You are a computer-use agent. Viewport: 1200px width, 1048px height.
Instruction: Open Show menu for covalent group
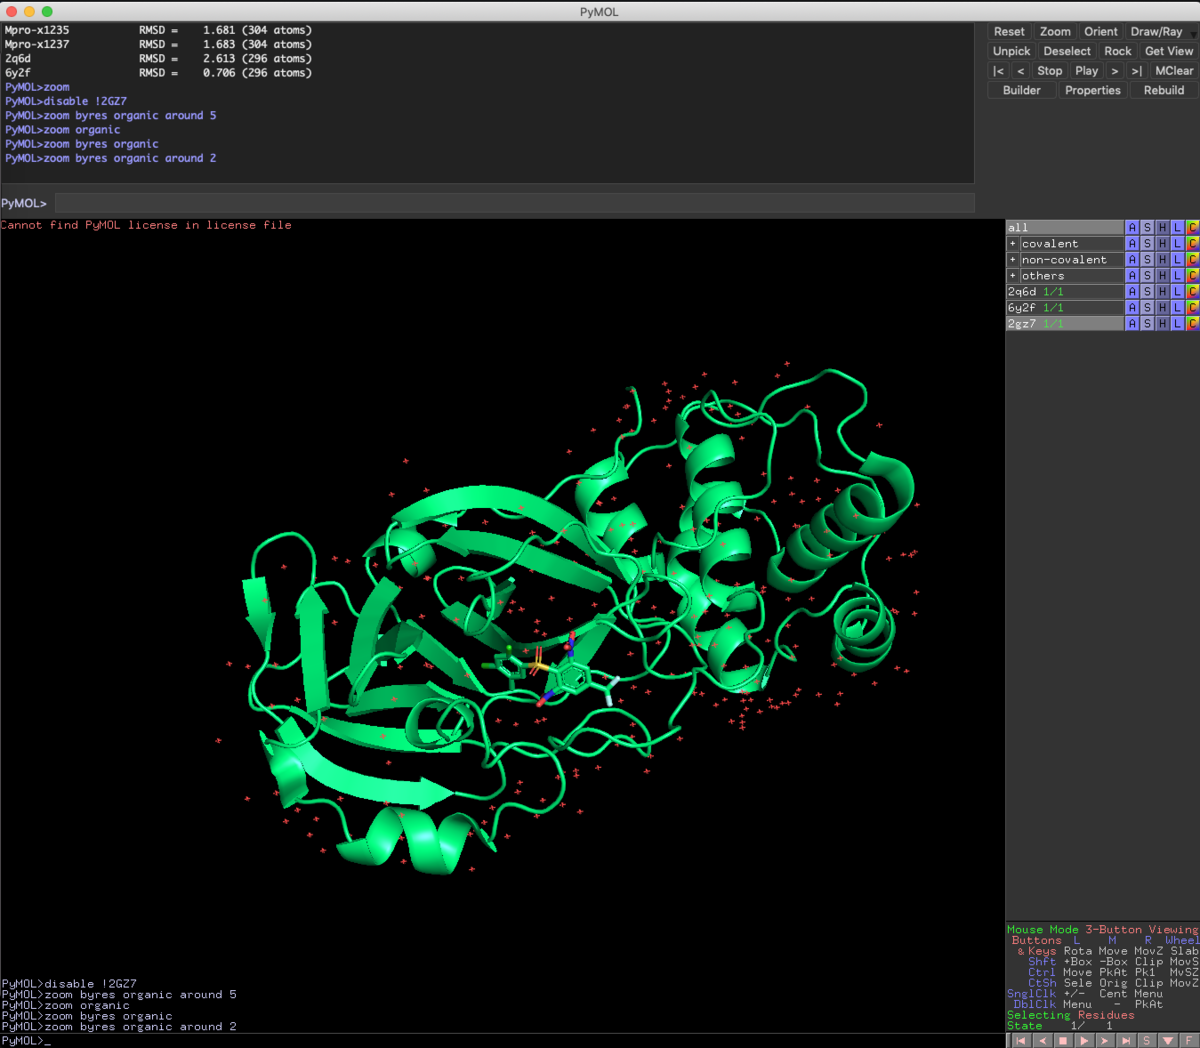pyautogui.click(x=1147, y=244)
